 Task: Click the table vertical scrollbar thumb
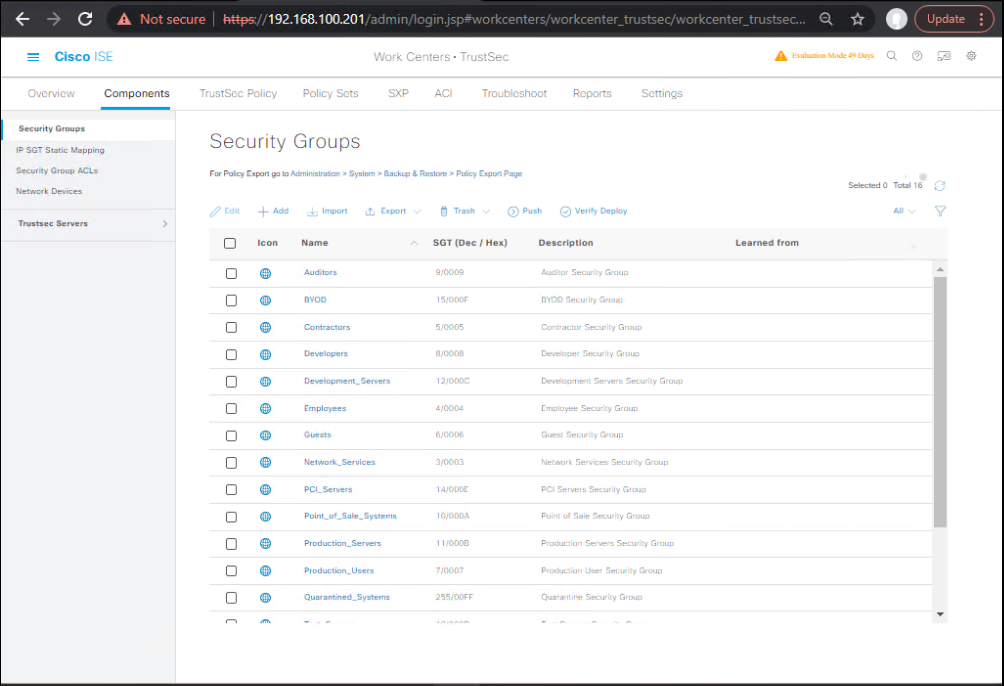pyautogui.click(x=940, y=402)
